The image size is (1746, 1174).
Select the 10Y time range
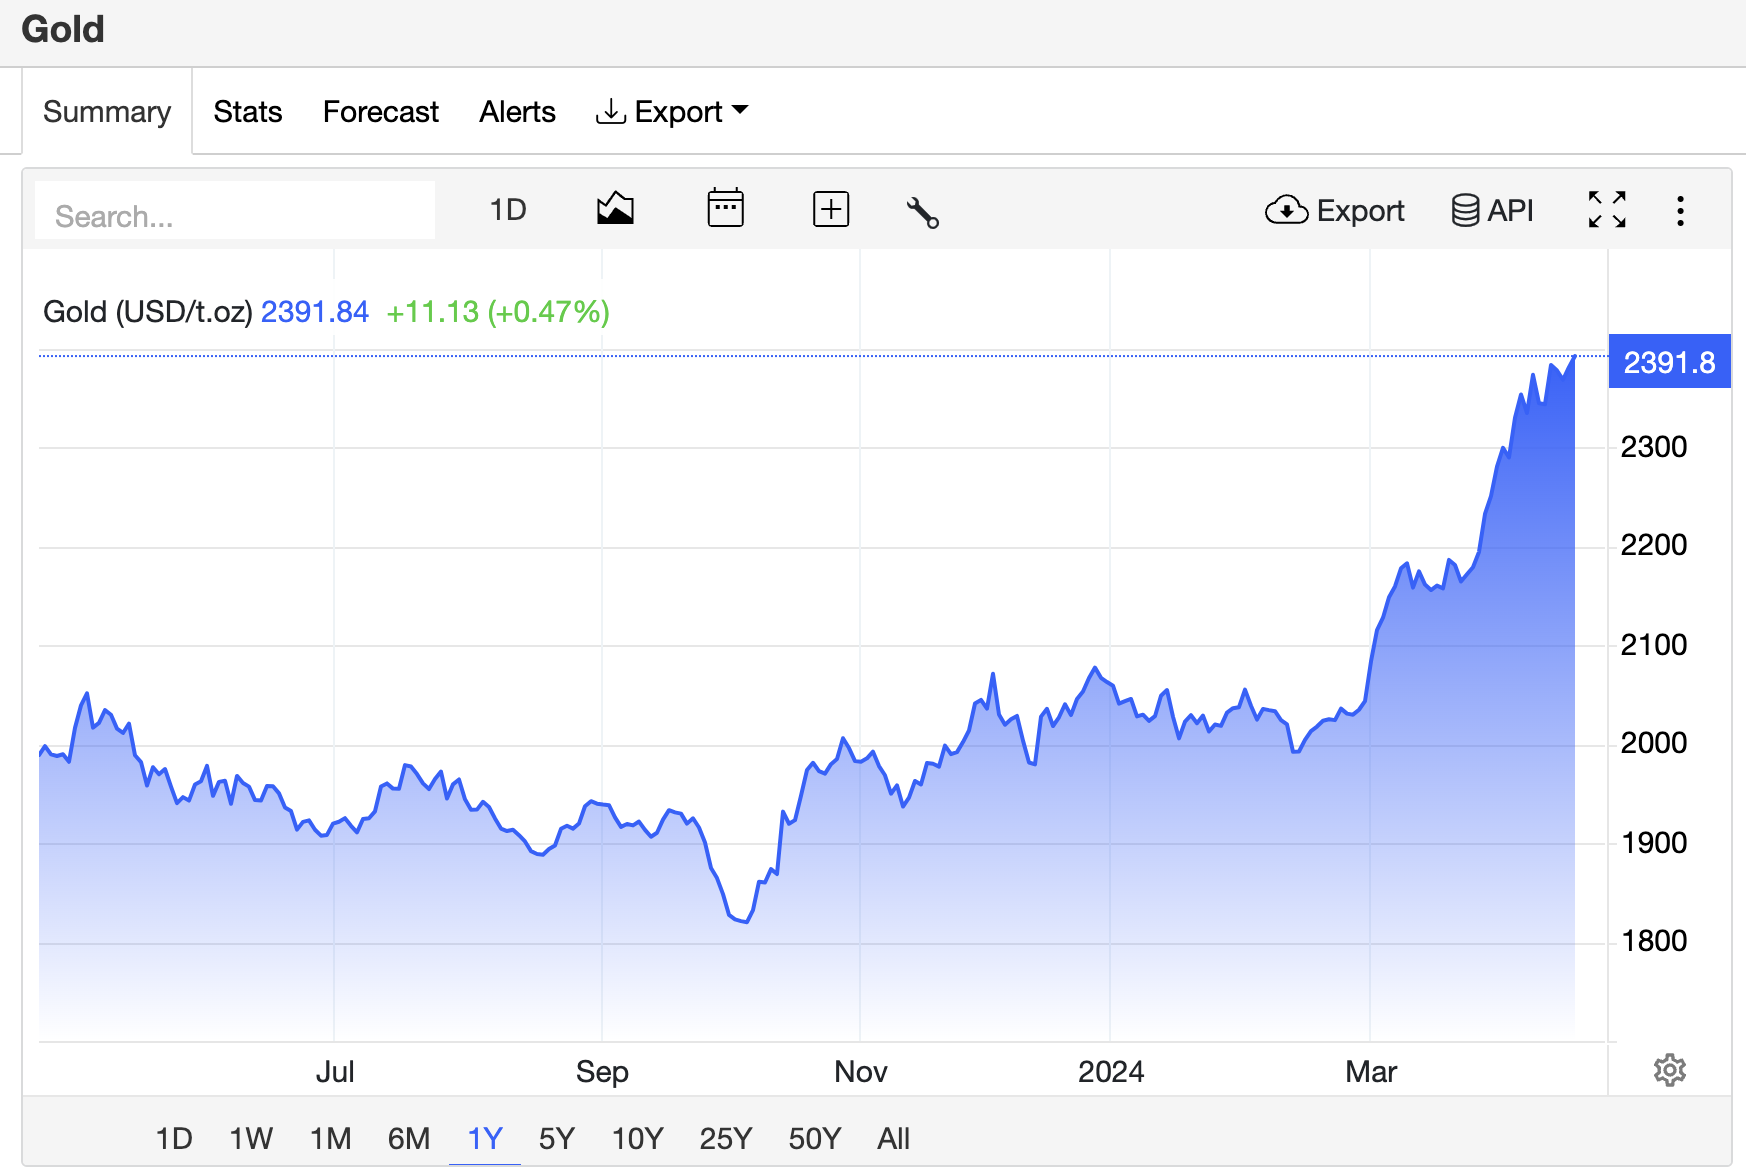click(637, 1138)
